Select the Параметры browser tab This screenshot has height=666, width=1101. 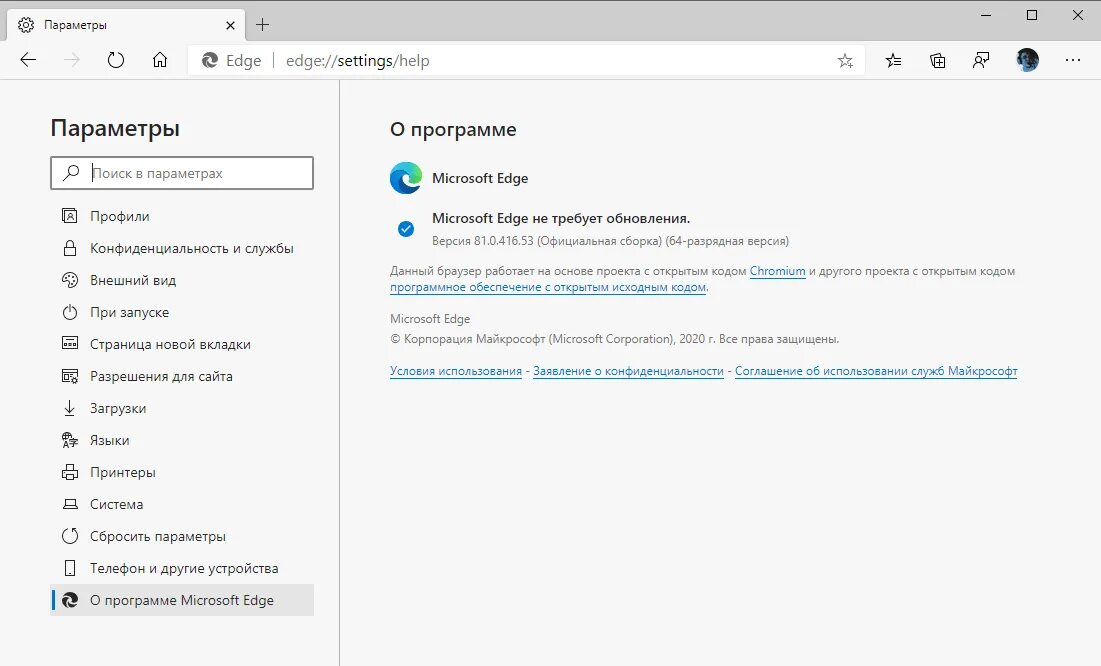[126, 25]
